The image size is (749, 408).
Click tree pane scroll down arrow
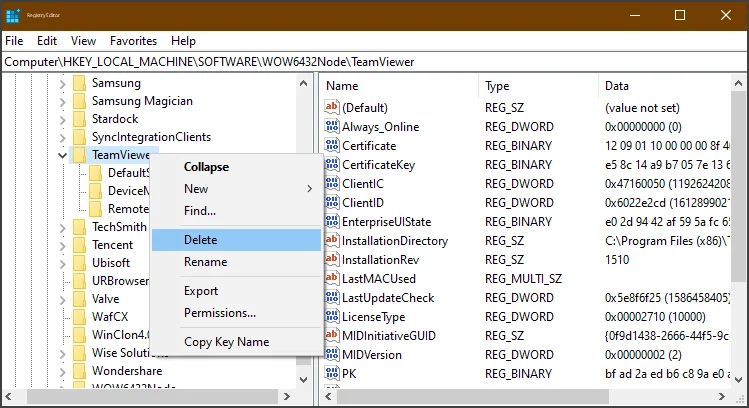303,380
